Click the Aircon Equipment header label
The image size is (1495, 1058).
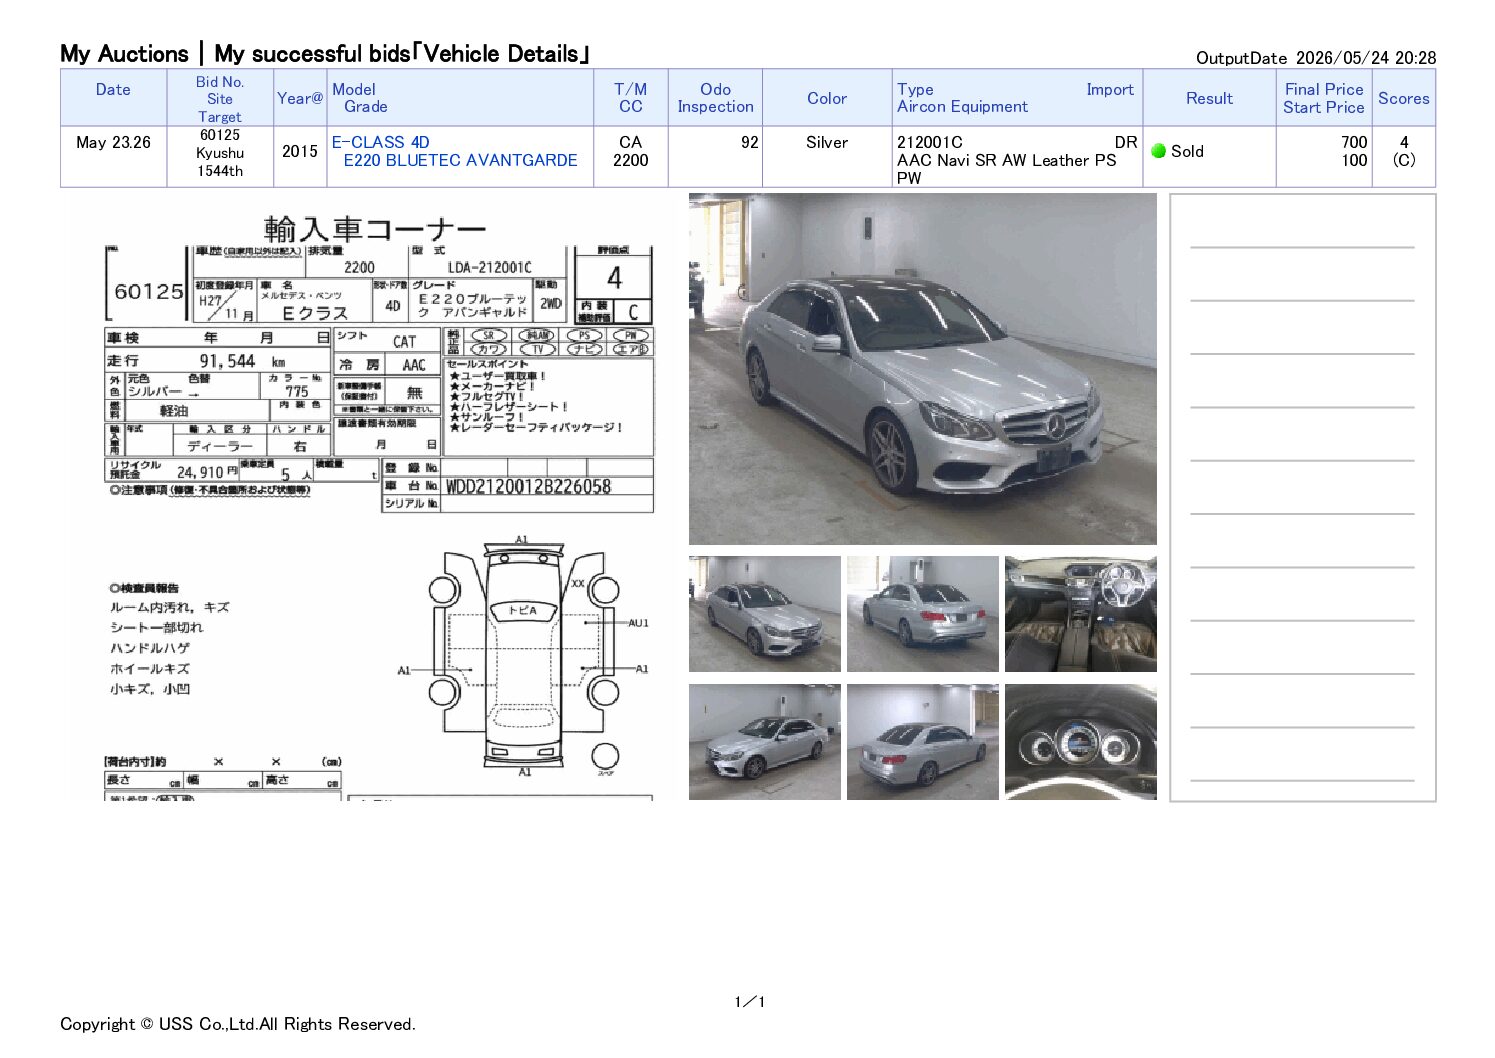coord(962,106)
